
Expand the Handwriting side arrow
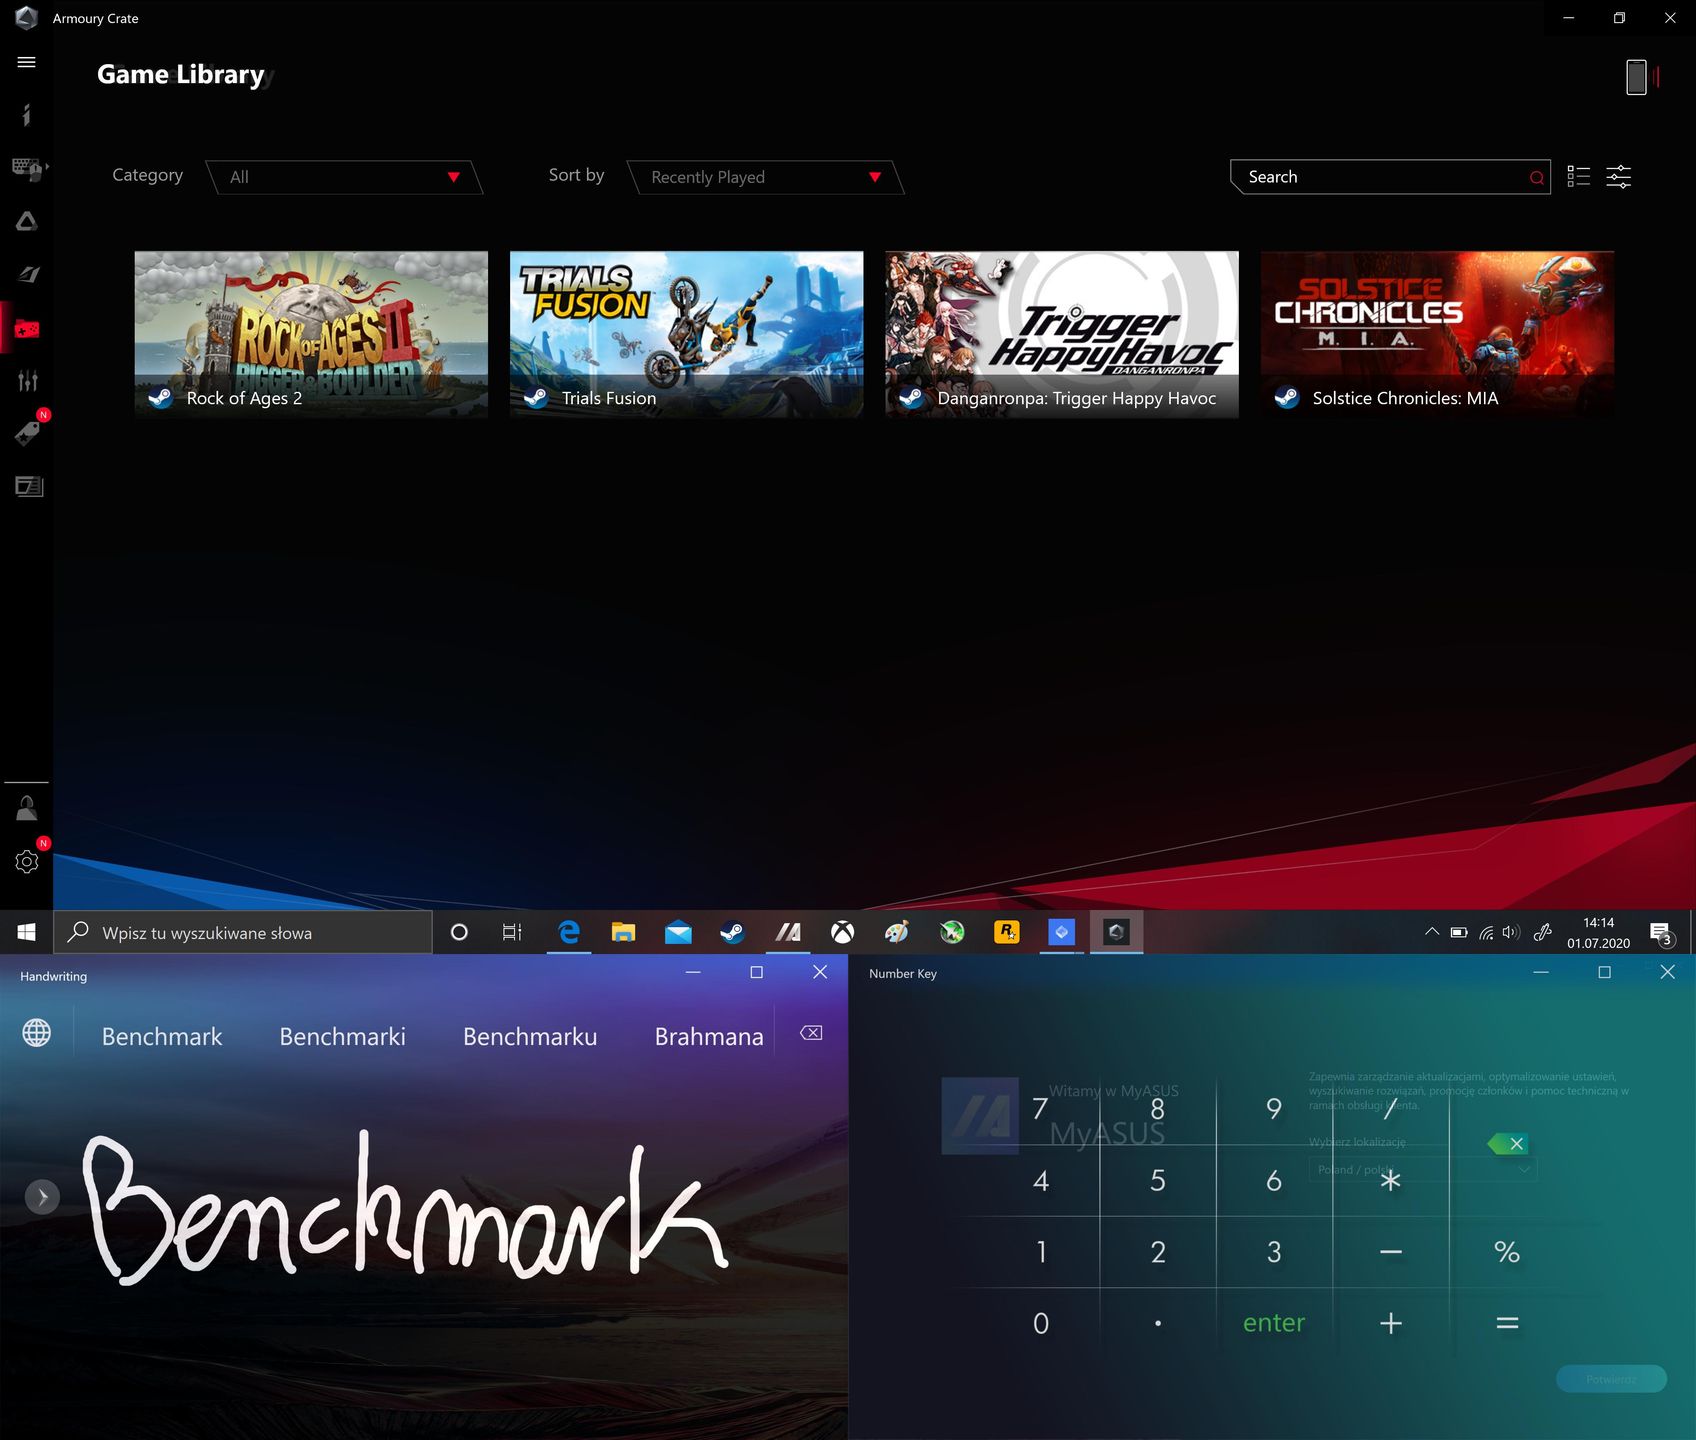tap(42, 1196)
